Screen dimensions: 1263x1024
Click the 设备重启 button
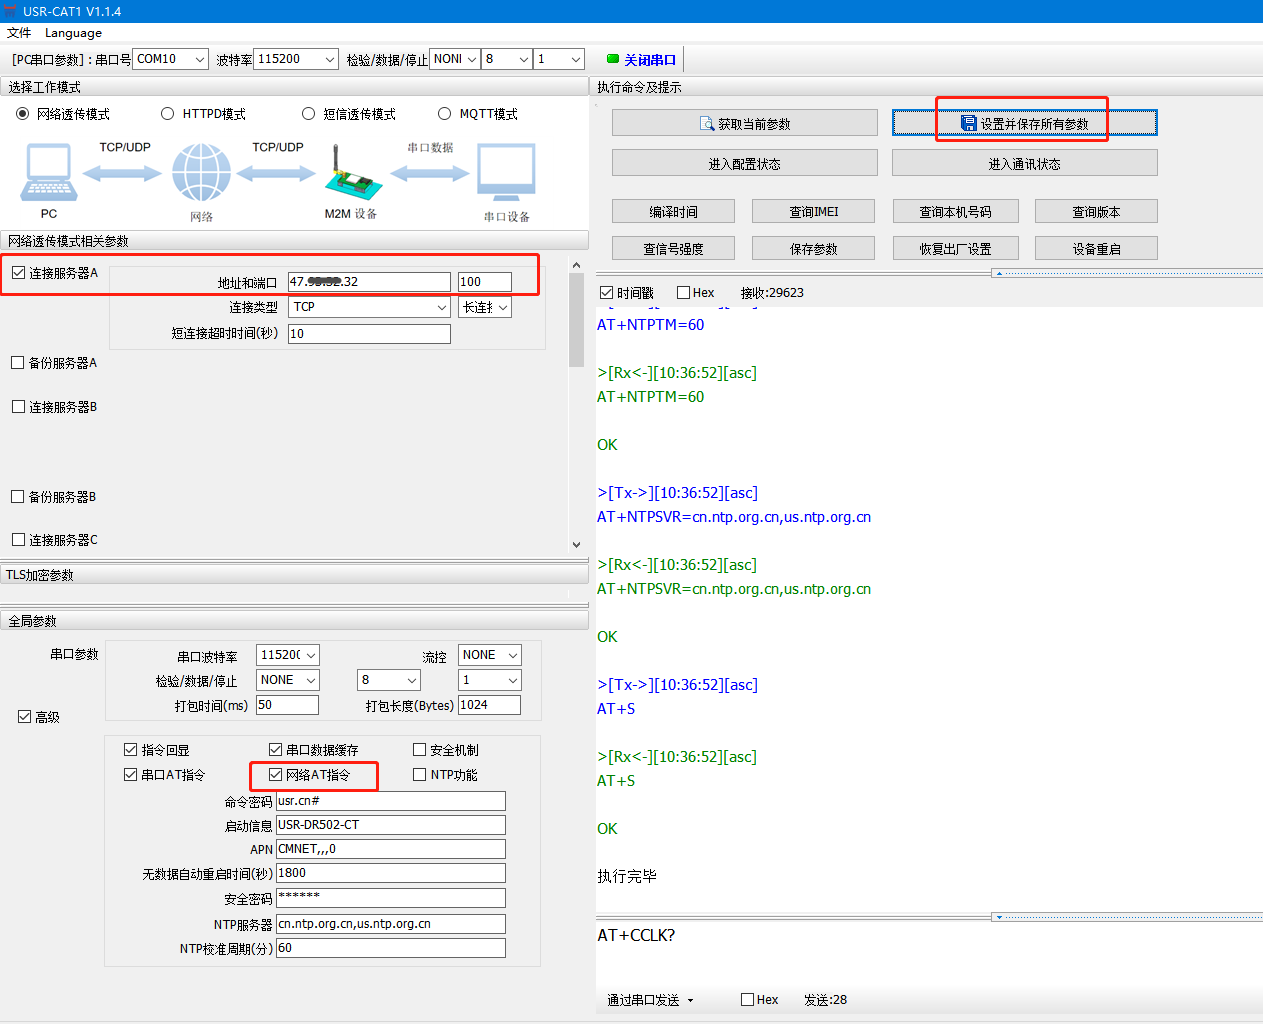pyautogui.click(x=1096, y=249)
